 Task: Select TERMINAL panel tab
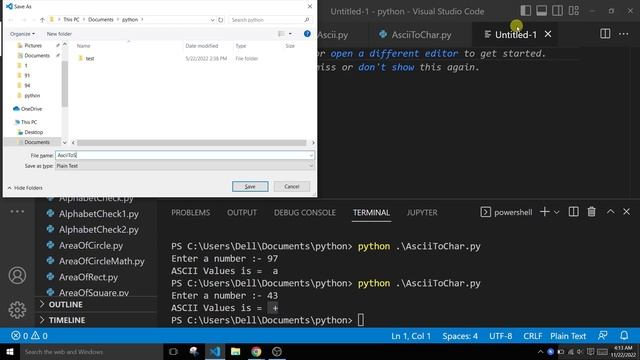point(371,213)
